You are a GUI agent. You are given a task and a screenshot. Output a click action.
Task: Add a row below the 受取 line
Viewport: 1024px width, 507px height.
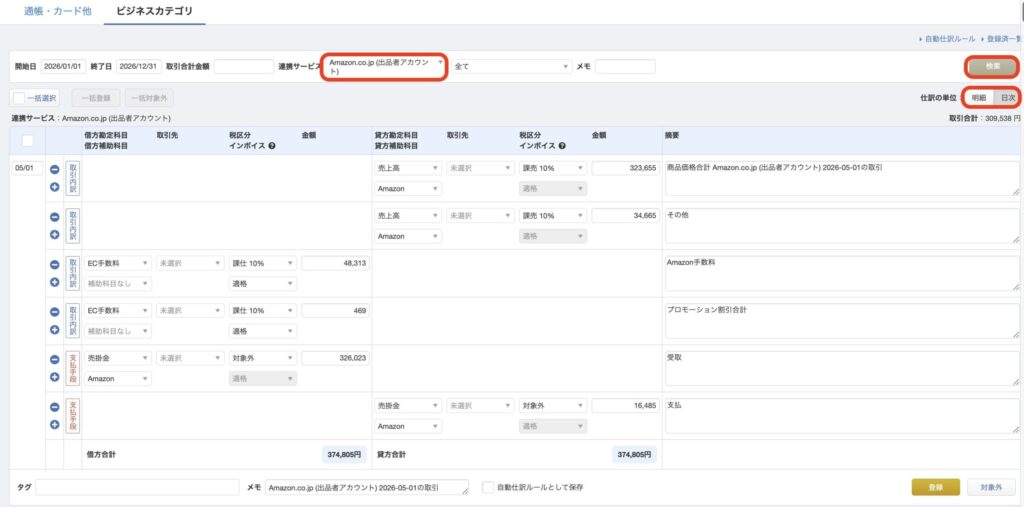[x=55, y=377]
